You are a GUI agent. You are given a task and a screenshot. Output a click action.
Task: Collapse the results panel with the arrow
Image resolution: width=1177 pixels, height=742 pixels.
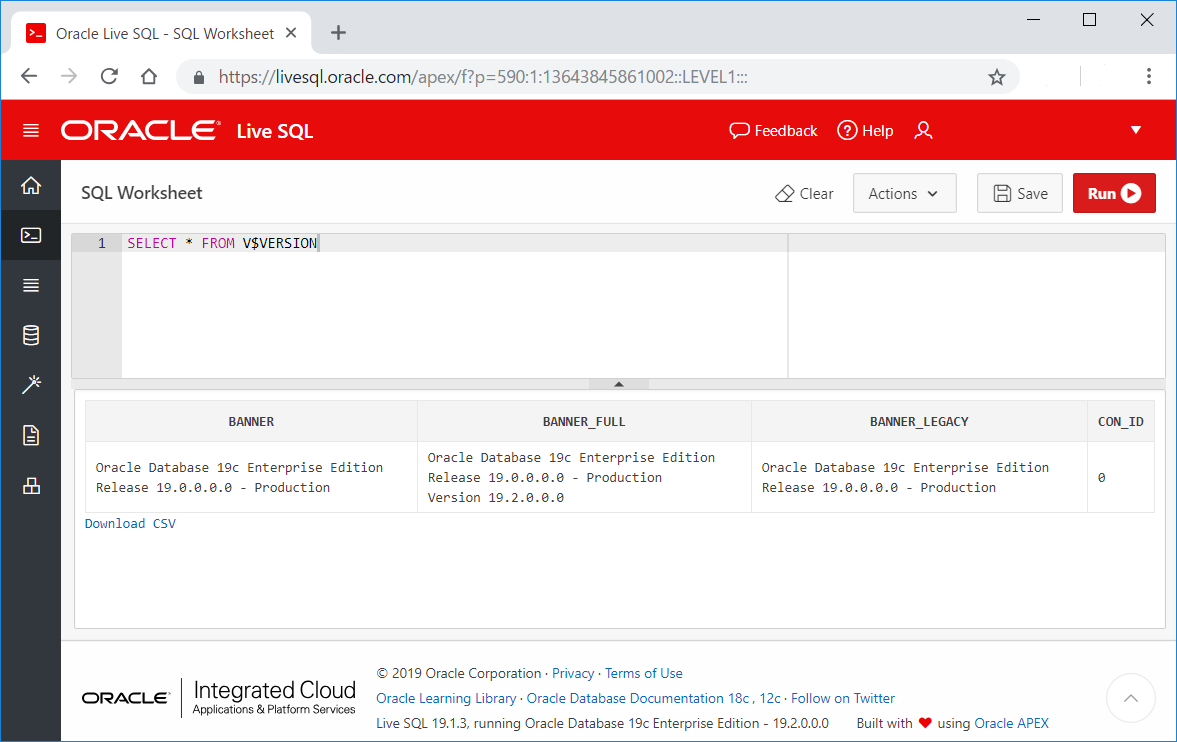coord(618,382)
